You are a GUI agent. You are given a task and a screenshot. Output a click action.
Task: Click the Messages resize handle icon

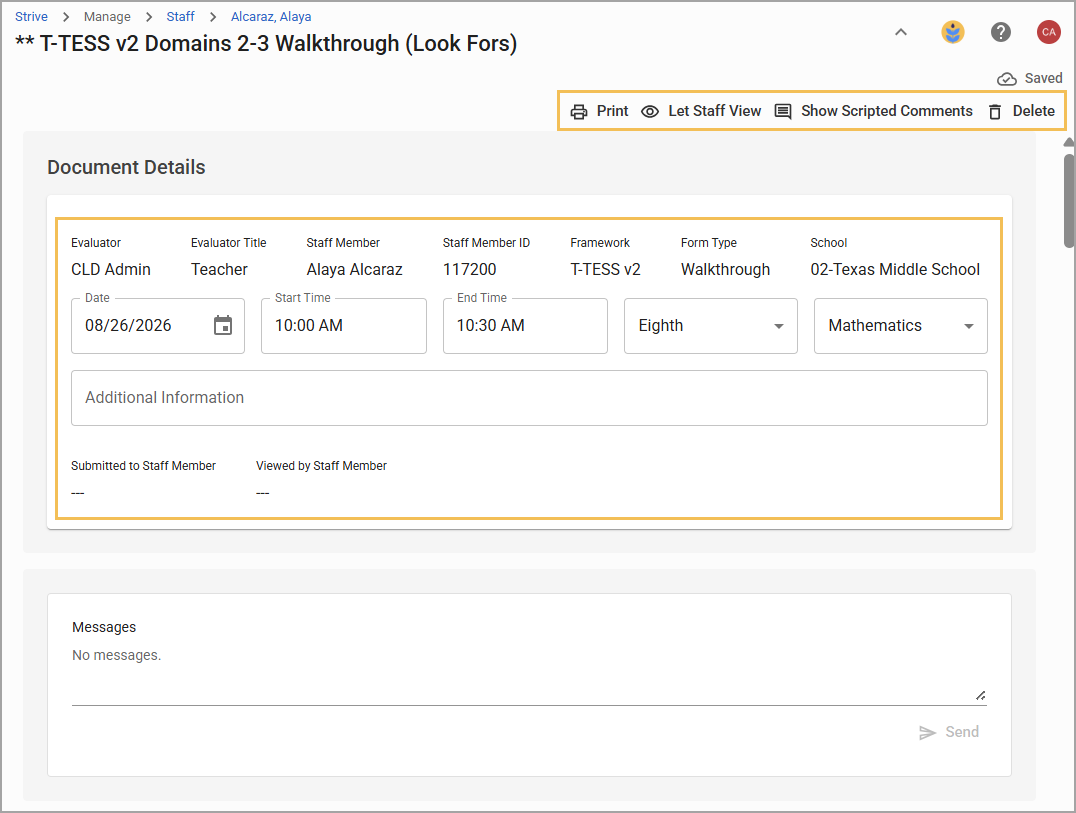981,696
